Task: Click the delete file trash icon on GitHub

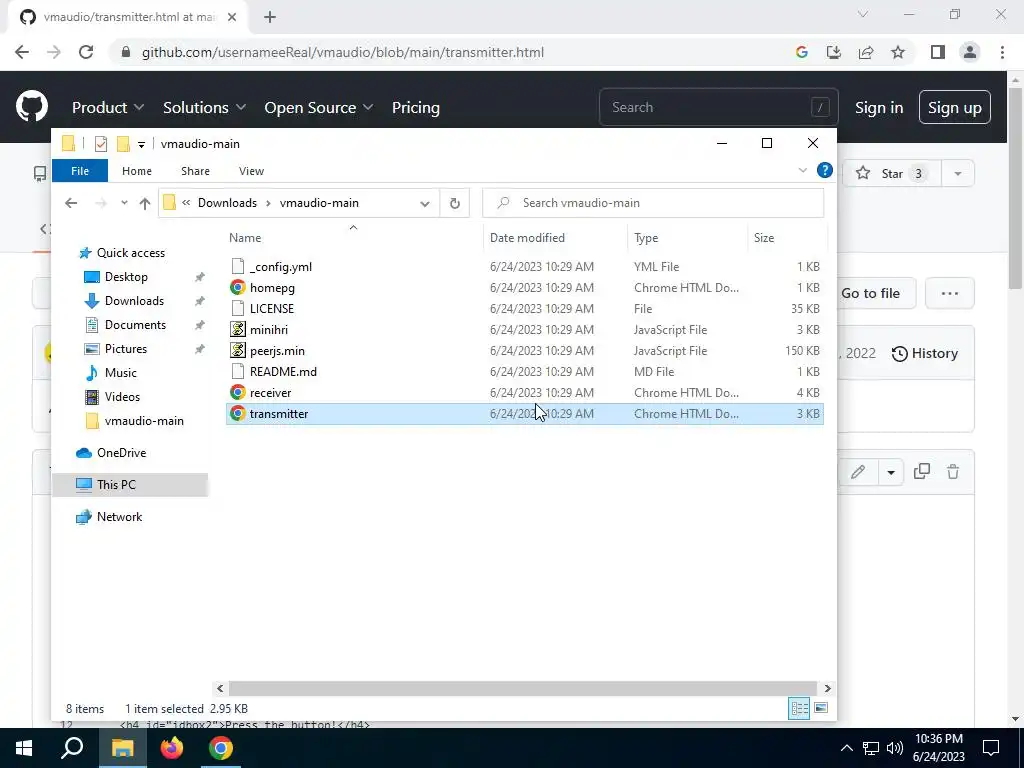Action: click(953, 472)
